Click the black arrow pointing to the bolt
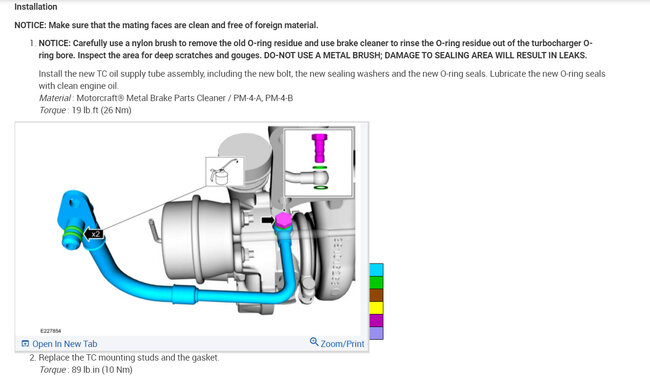This screenshot has height=381, width=650. 268,220
